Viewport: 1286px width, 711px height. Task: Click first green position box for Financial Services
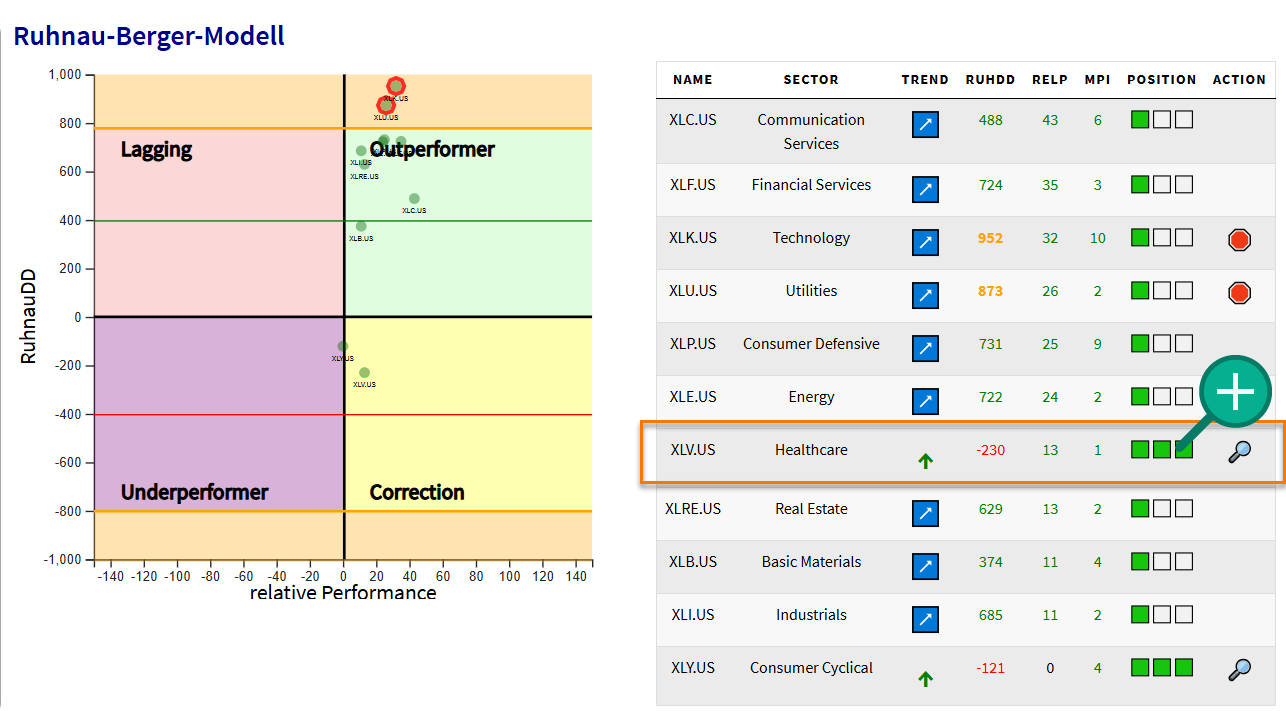point(1139,185)
